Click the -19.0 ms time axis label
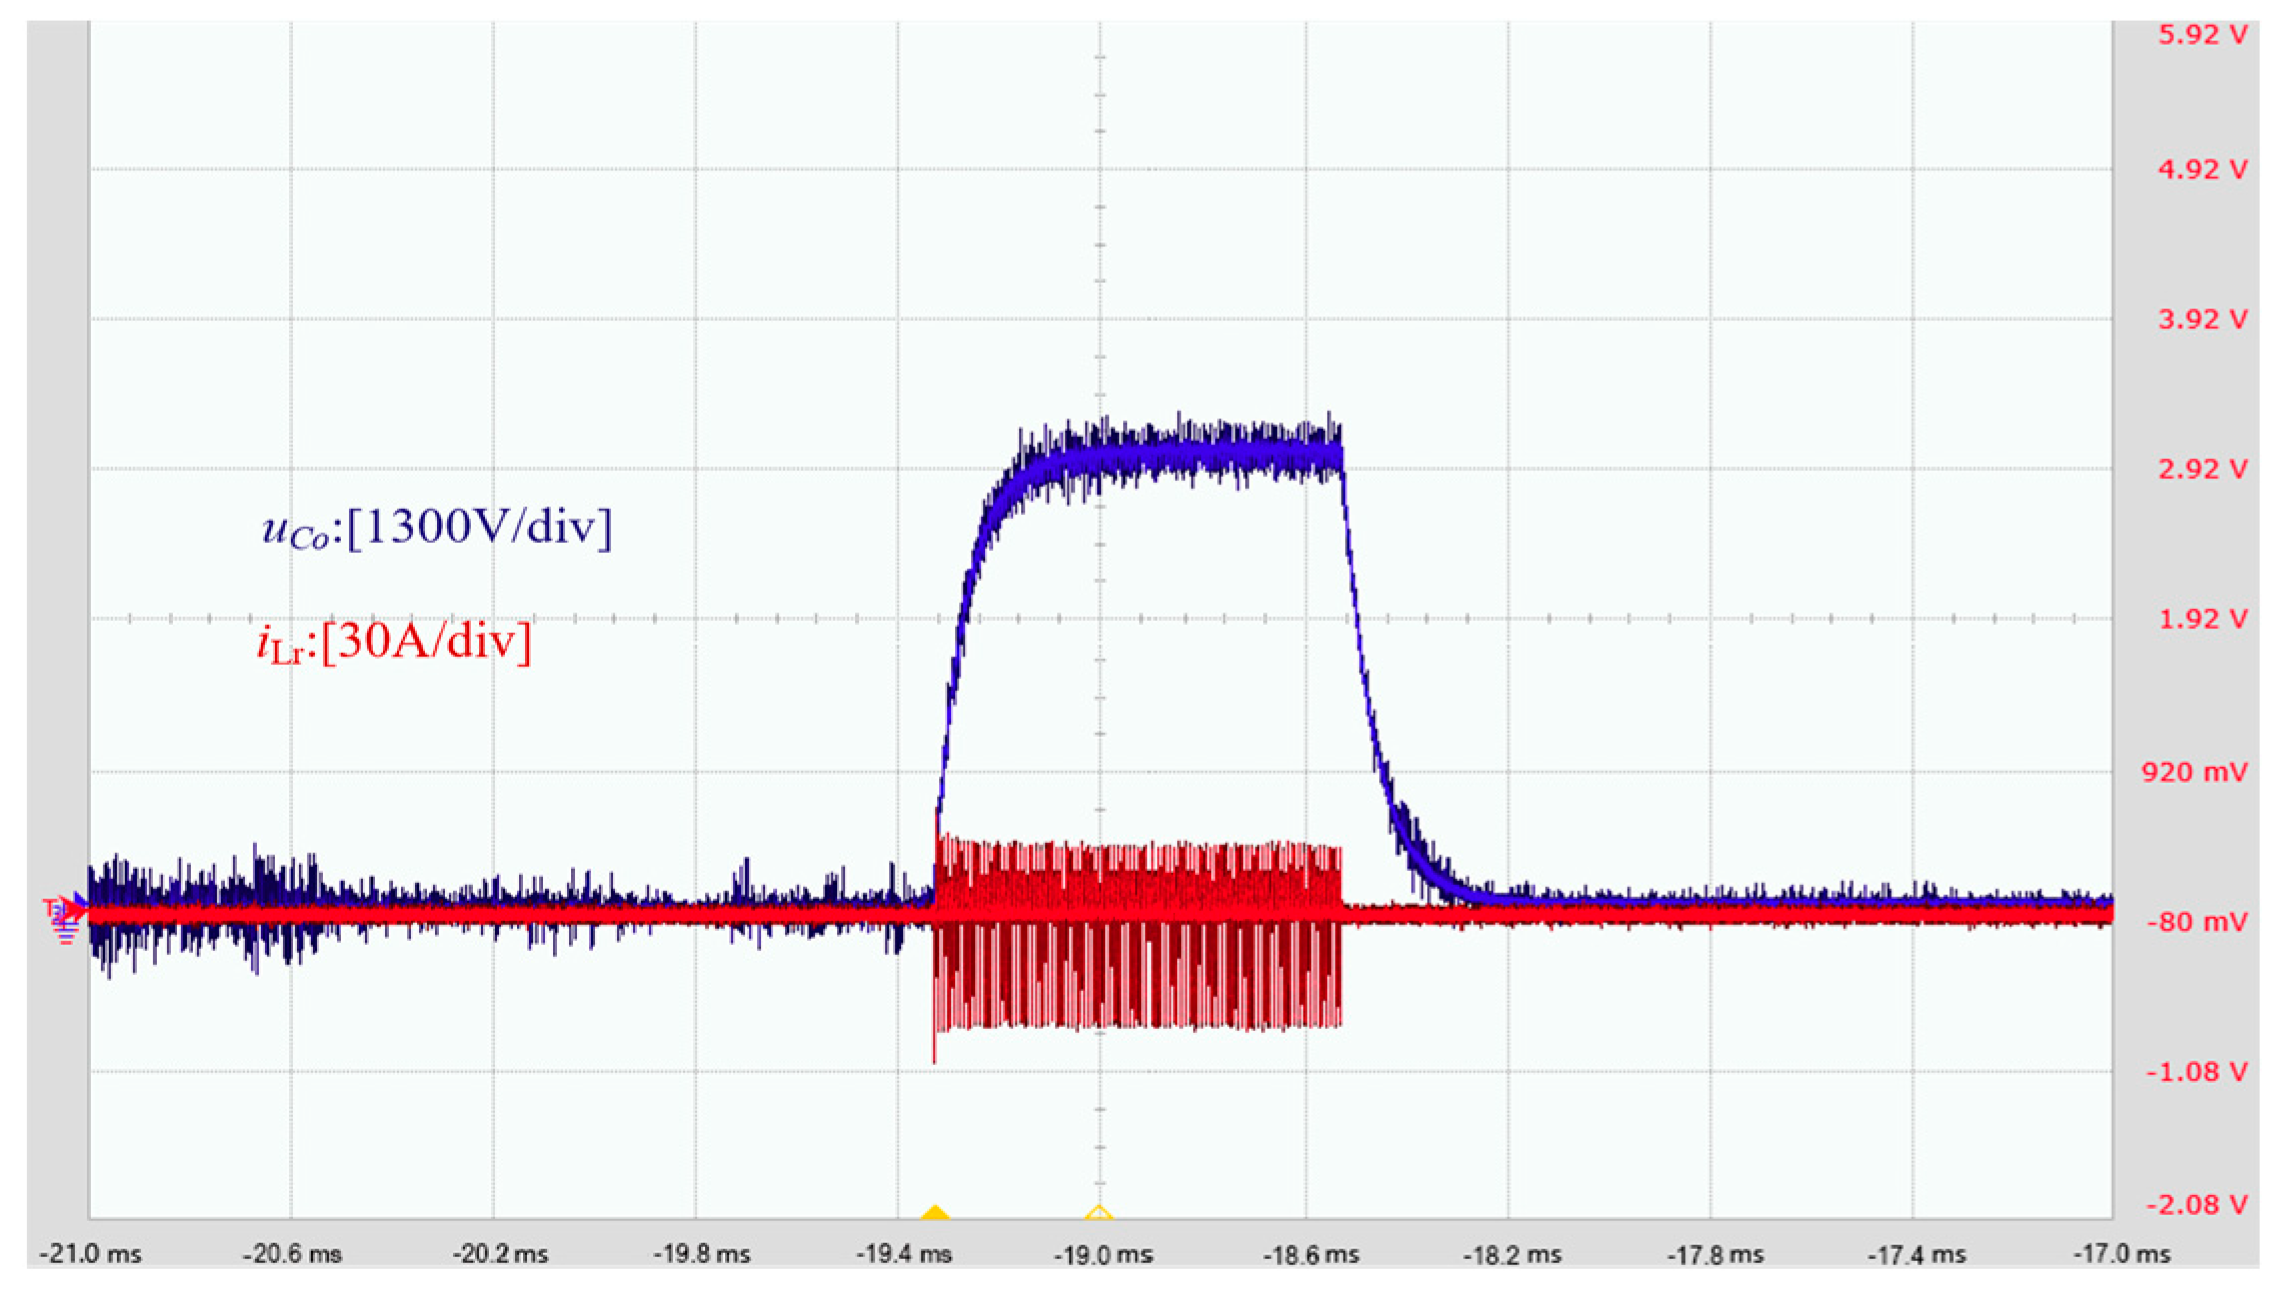 coord(1103,1254)
